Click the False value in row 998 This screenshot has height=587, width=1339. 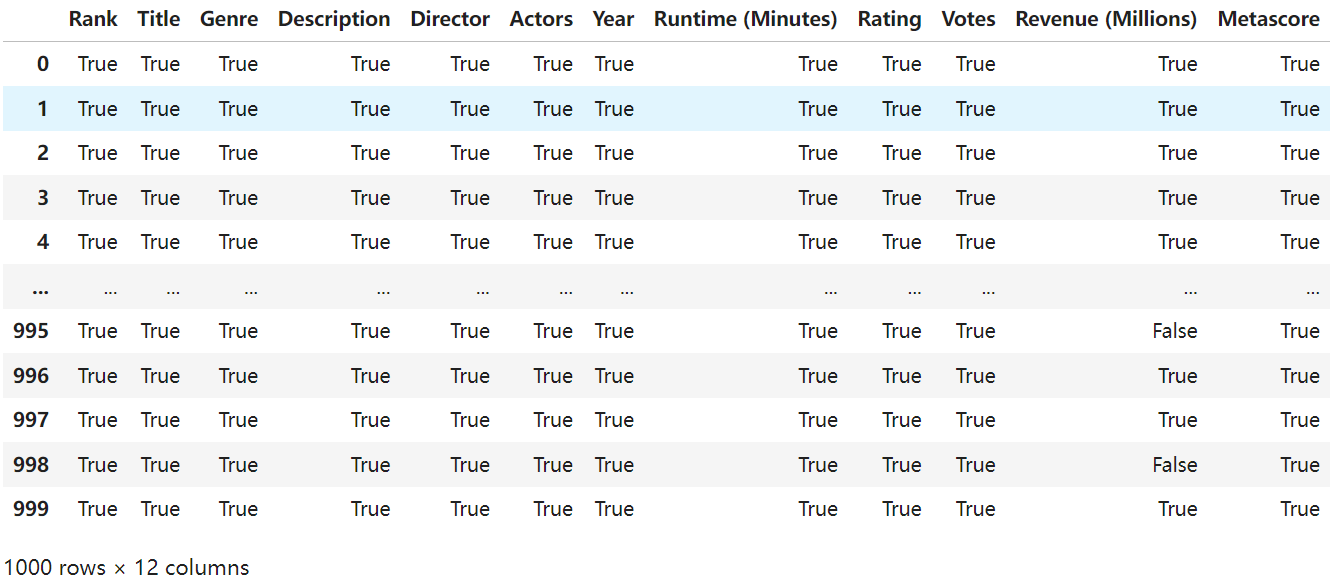pos(1174,465)
